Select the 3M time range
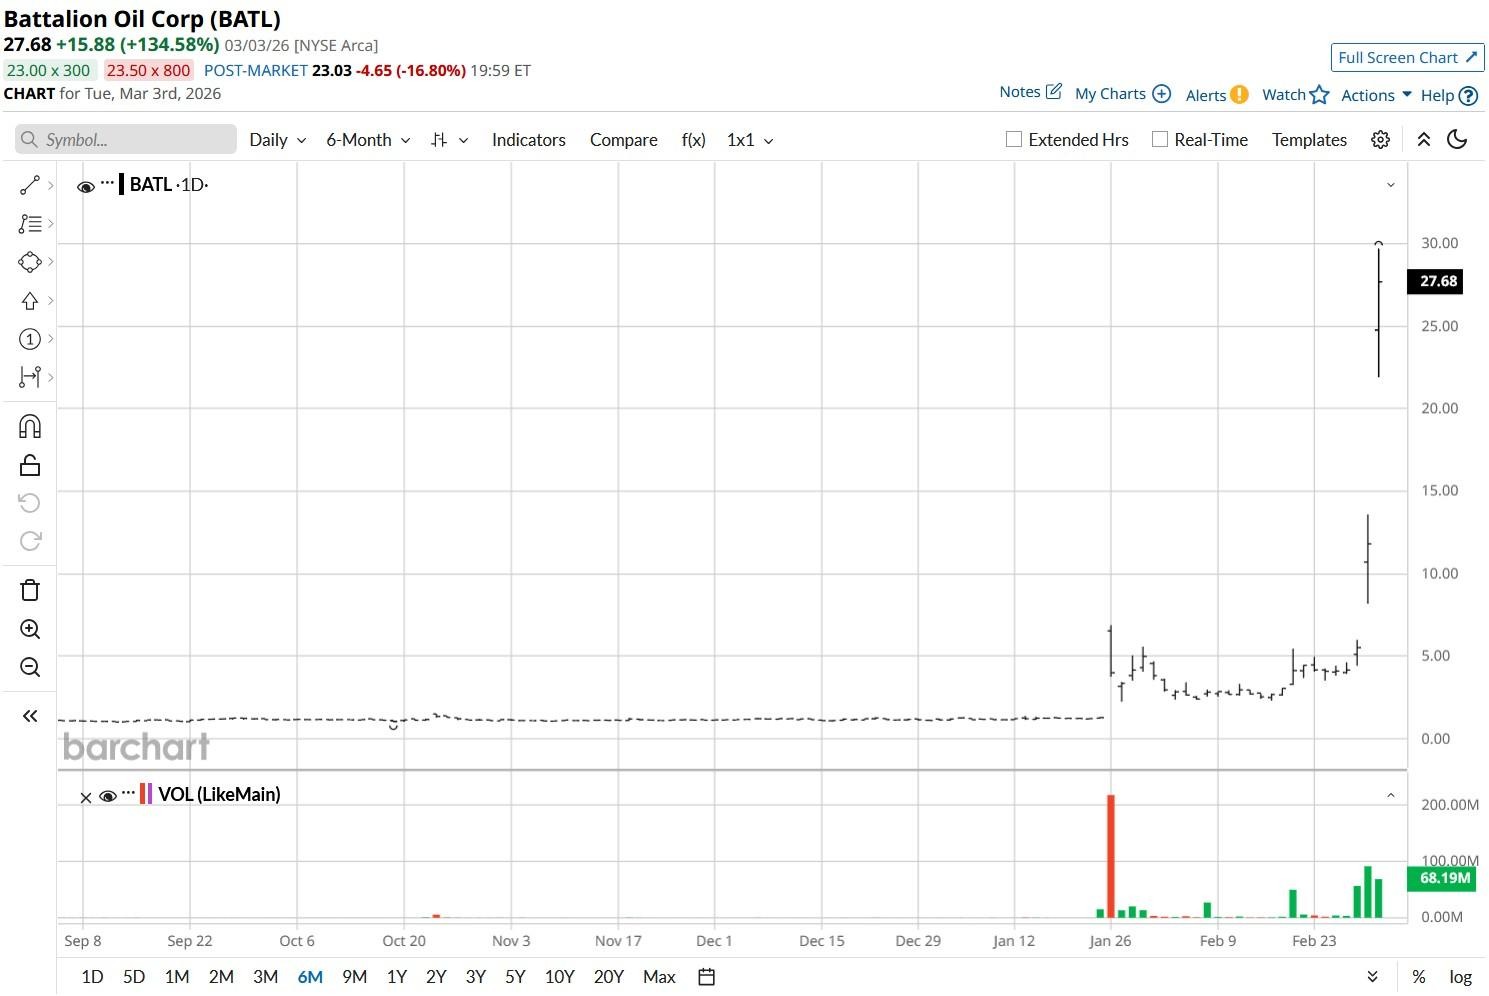 point(265,977)
